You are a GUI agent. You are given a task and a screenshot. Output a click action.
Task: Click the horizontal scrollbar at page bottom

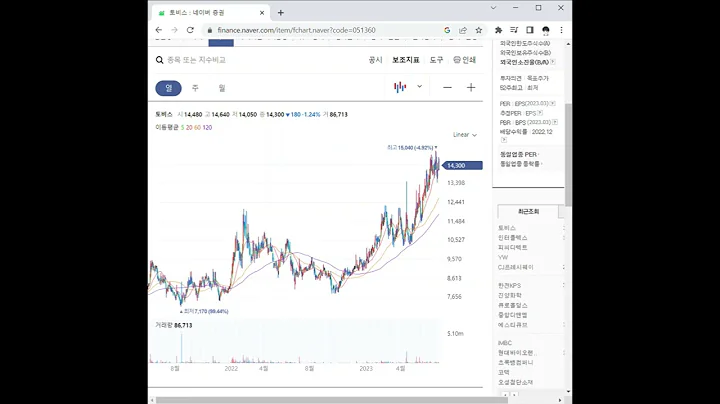pyautogui.click(x=332, y=400)
